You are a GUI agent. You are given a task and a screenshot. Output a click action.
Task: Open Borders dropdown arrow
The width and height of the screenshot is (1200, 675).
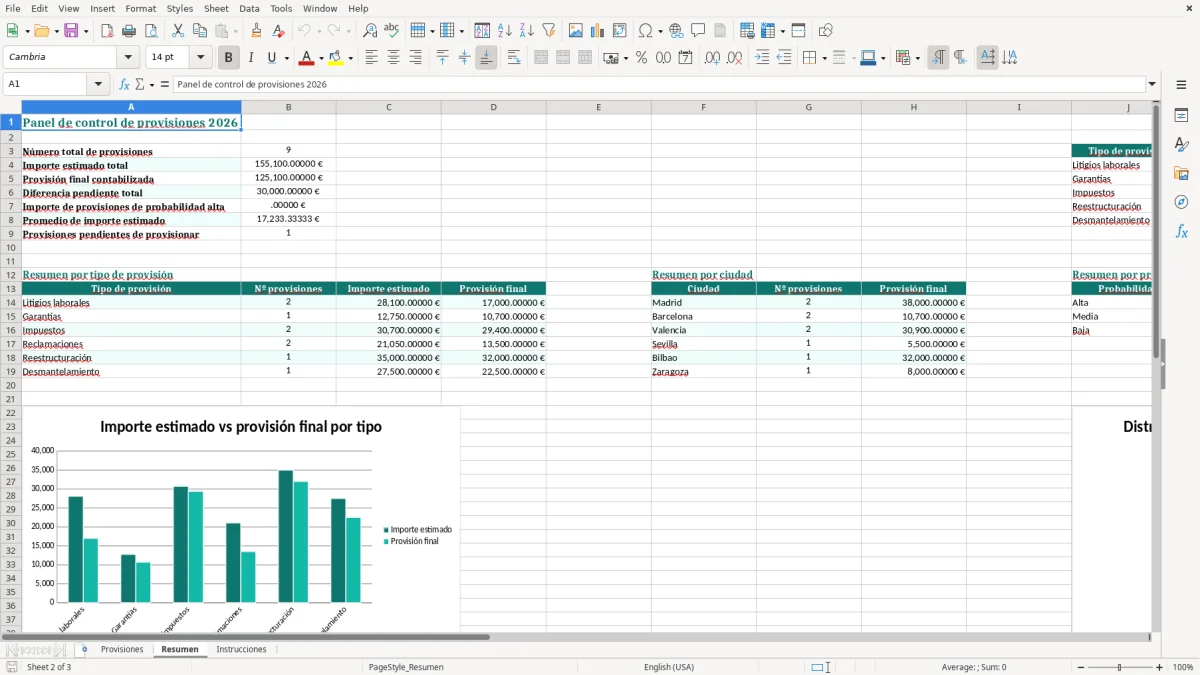[x=824, y=58]
